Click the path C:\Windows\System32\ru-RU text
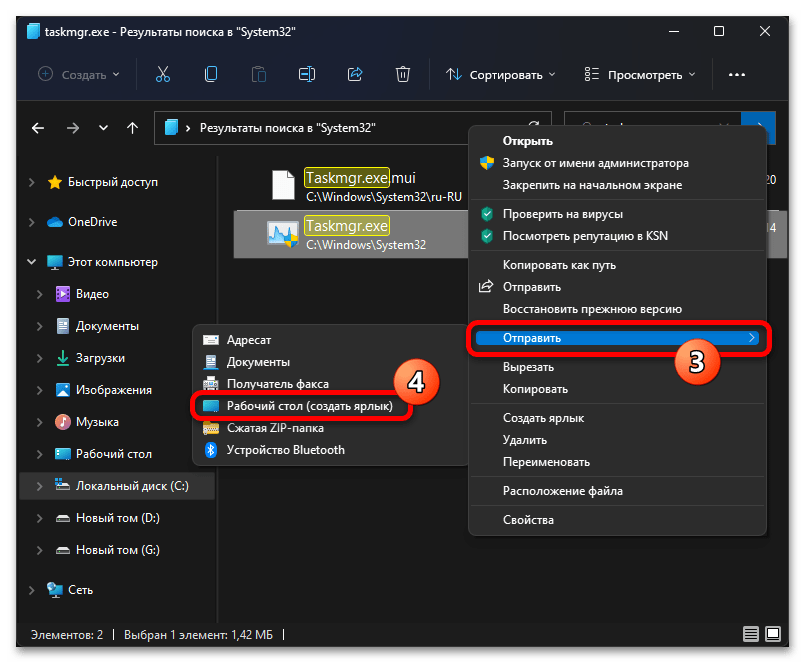805x663 pixels. coord(384,197)
